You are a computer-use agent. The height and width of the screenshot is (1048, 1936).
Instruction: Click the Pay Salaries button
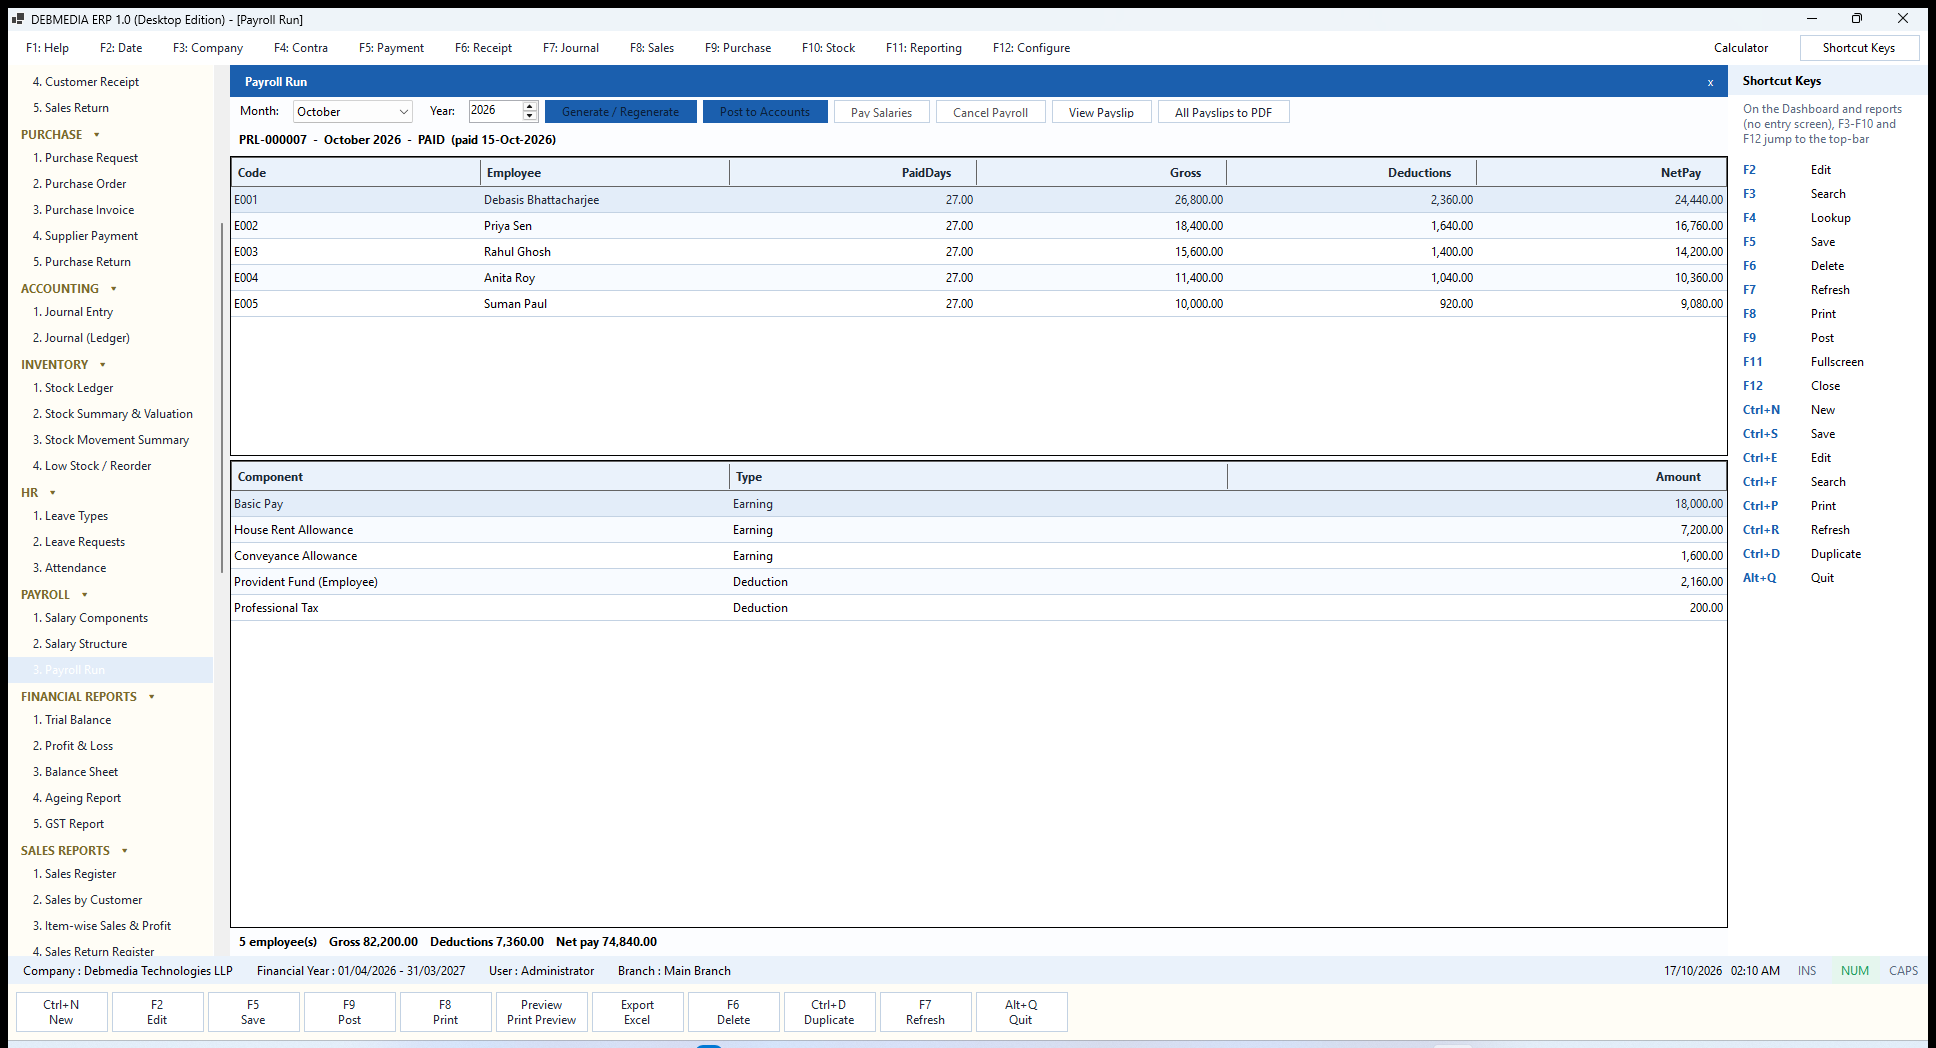[x=881, y=112]
